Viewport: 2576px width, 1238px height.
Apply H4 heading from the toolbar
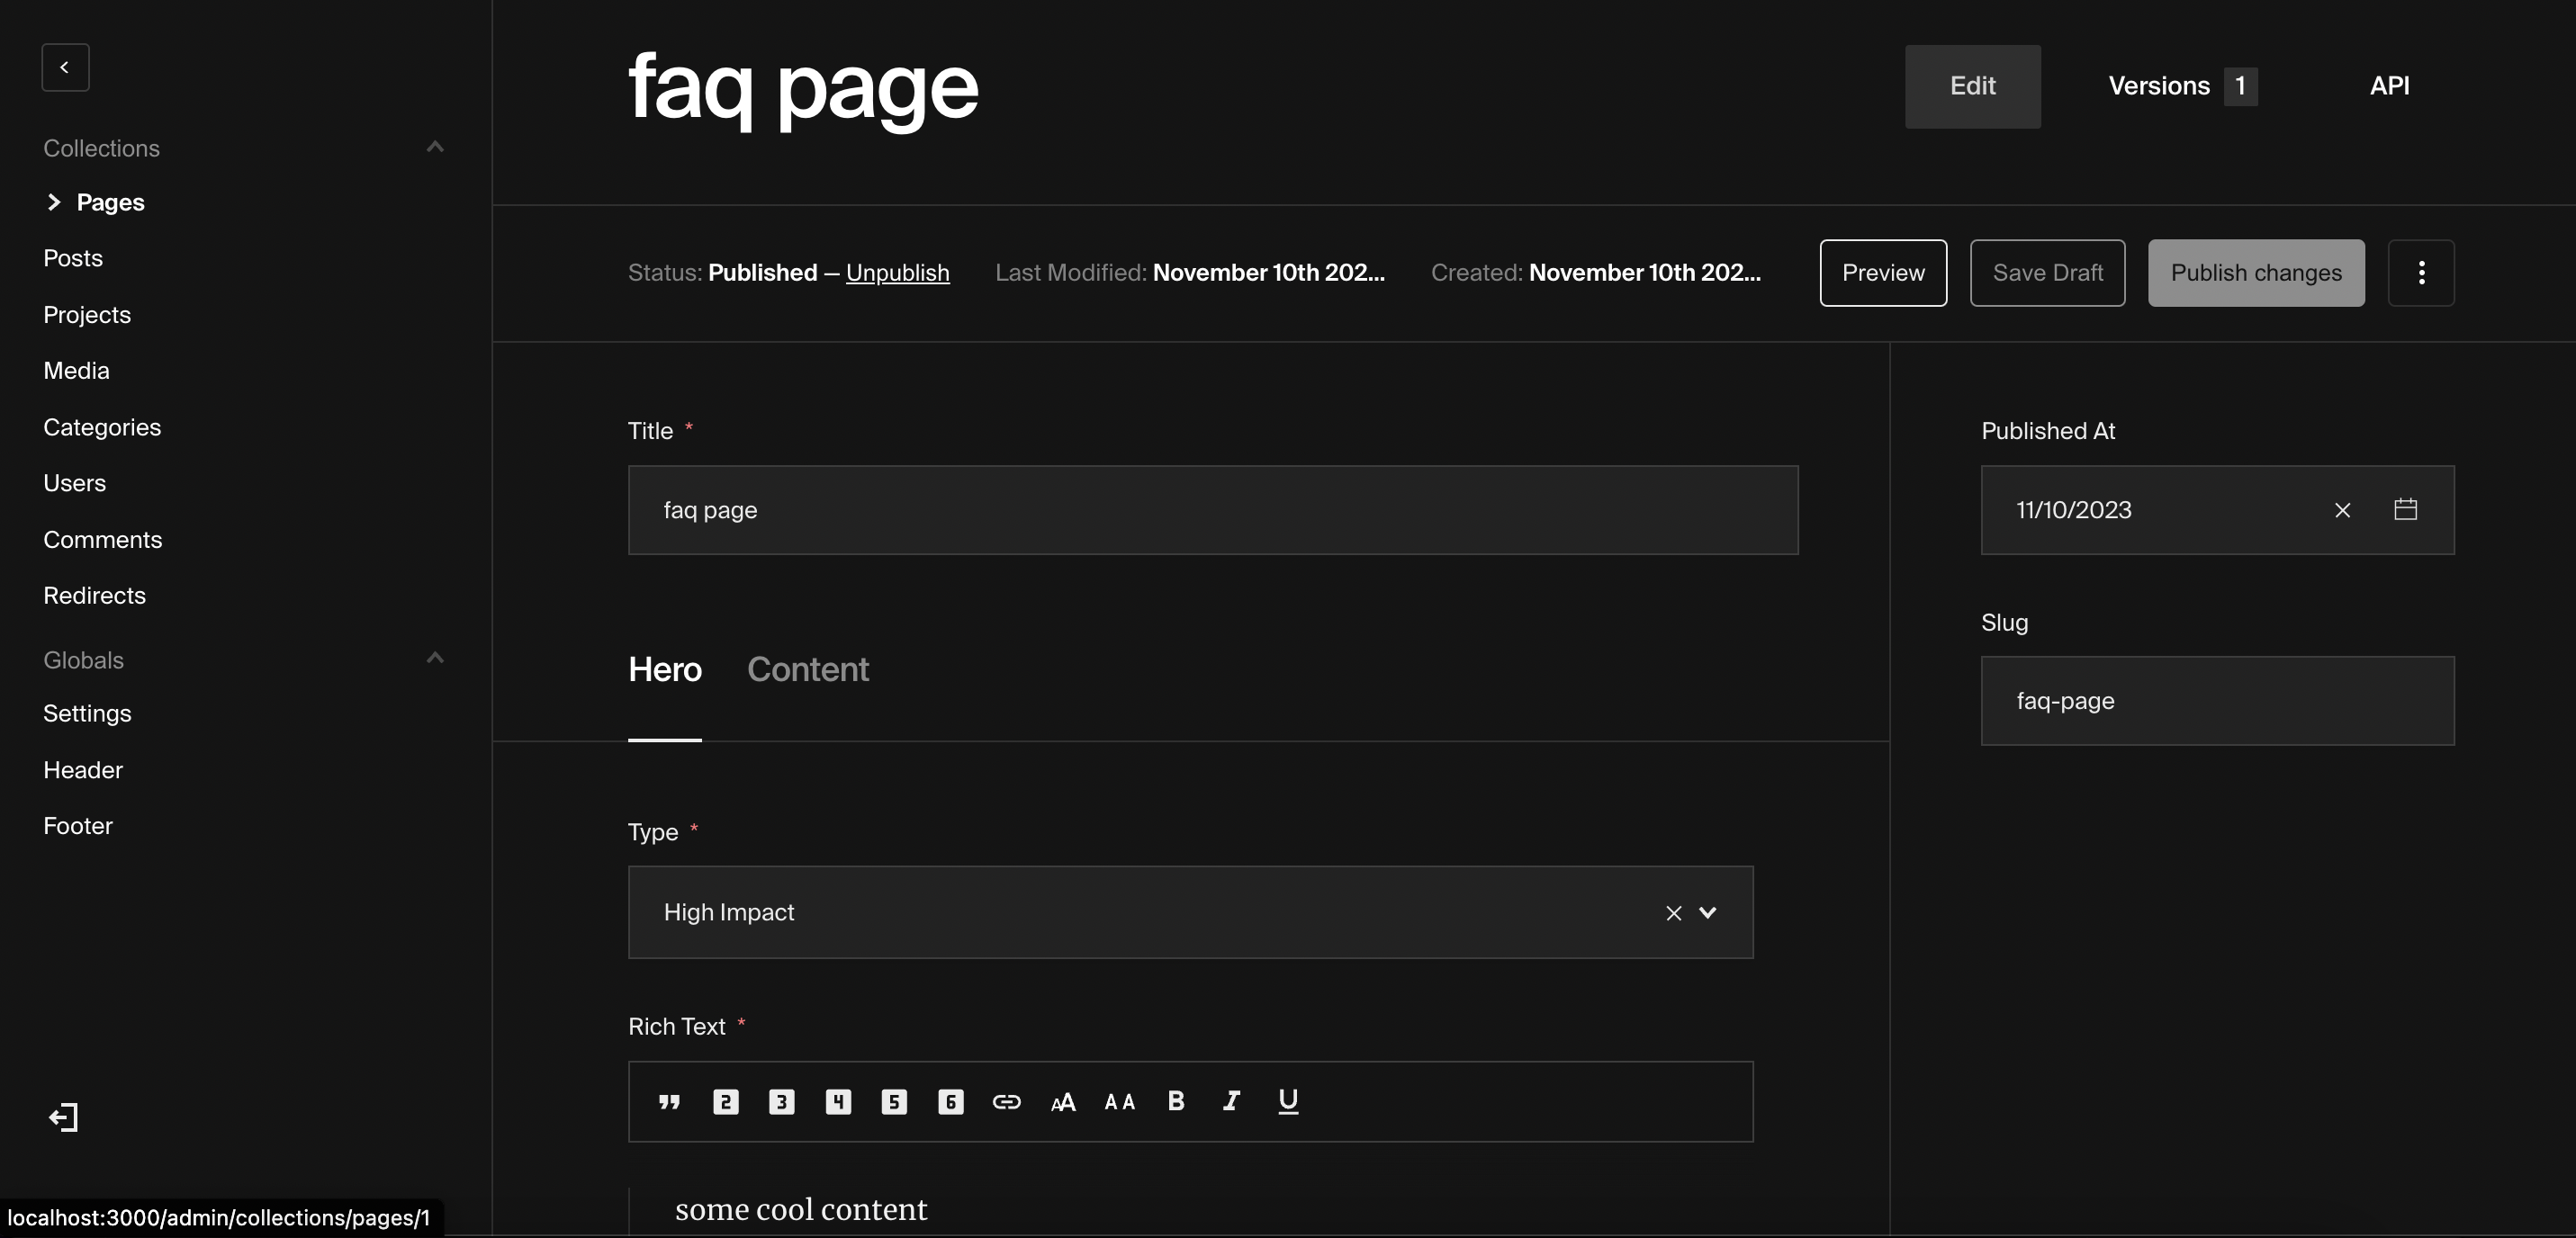coord(838,1102)
